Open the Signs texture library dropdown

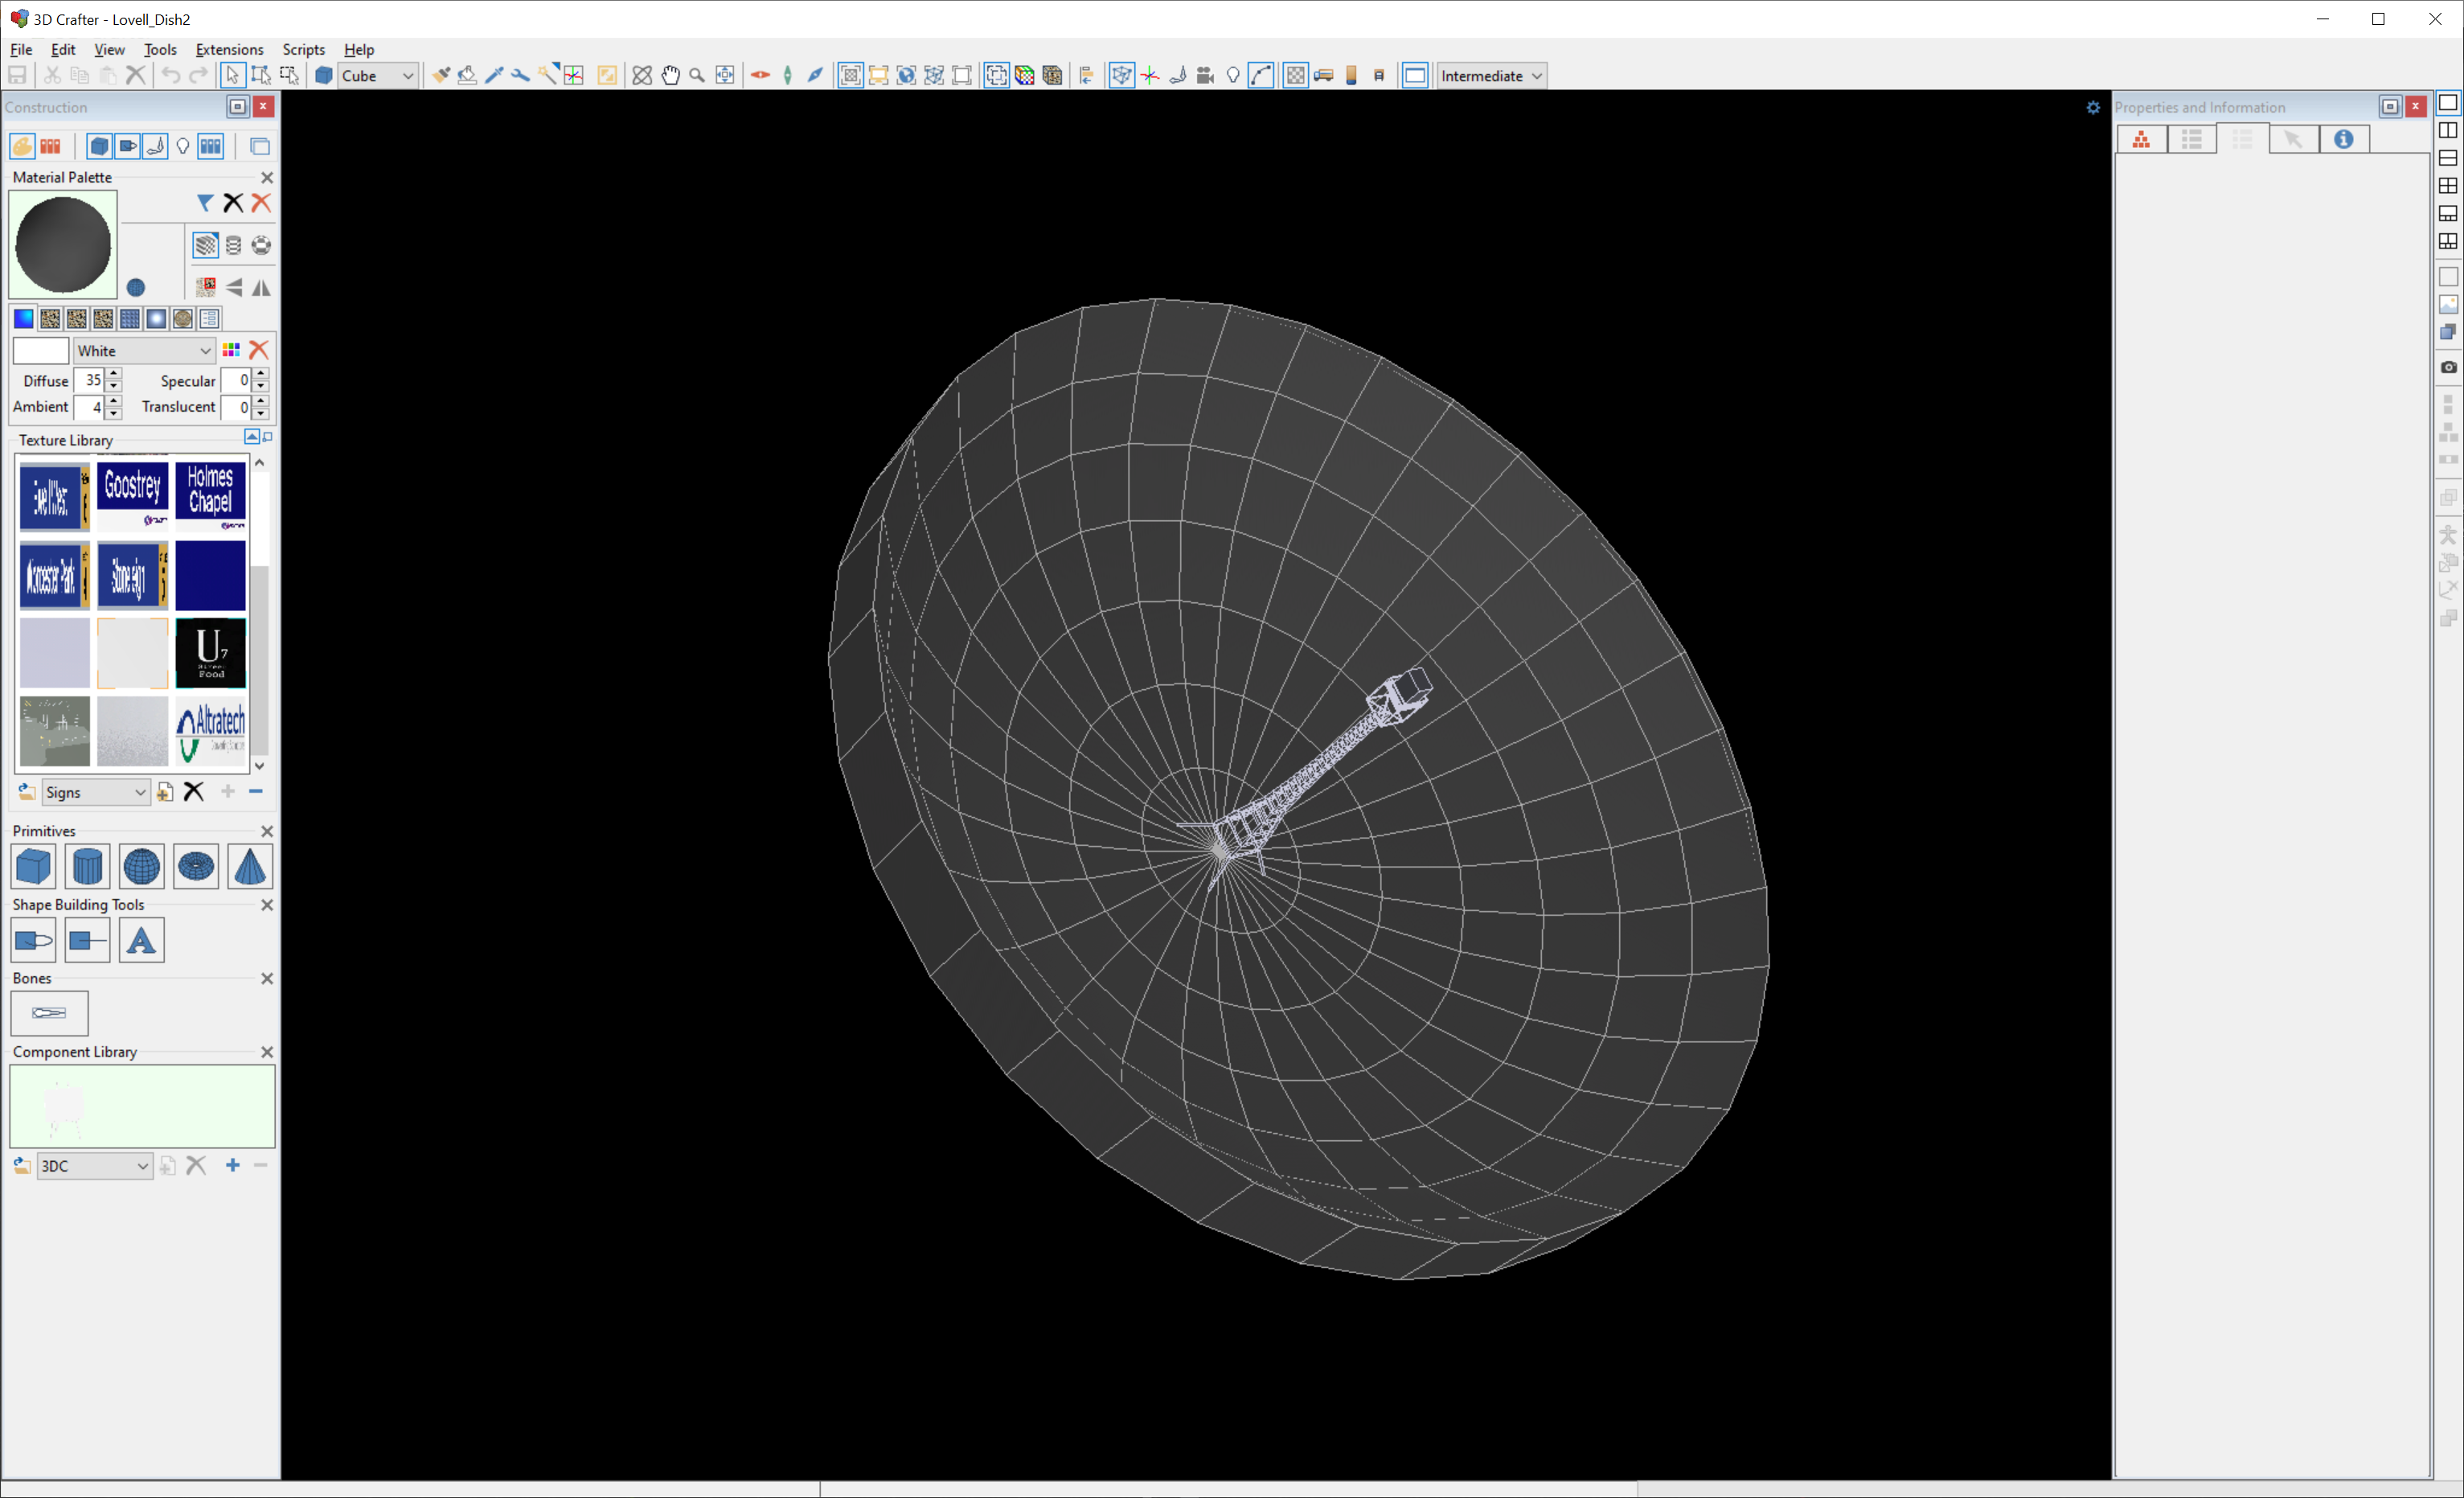click(x=139, y=792)
